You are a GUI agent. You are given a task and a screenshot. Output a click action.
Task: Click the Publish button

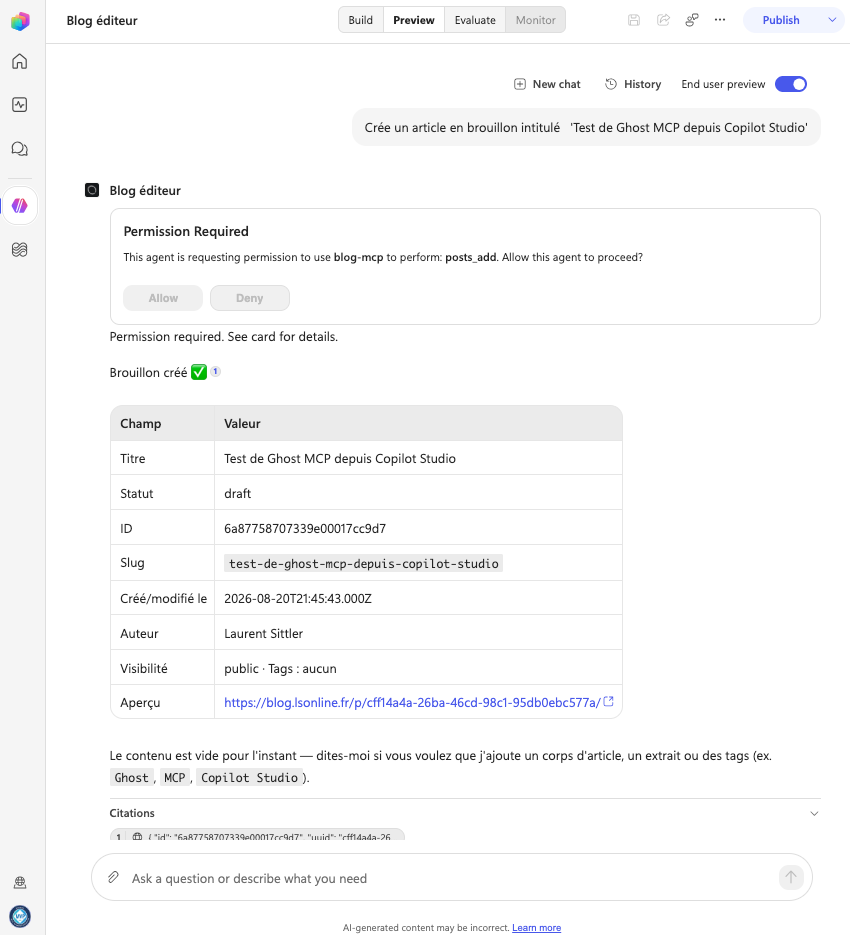click(x=781, y=20)
